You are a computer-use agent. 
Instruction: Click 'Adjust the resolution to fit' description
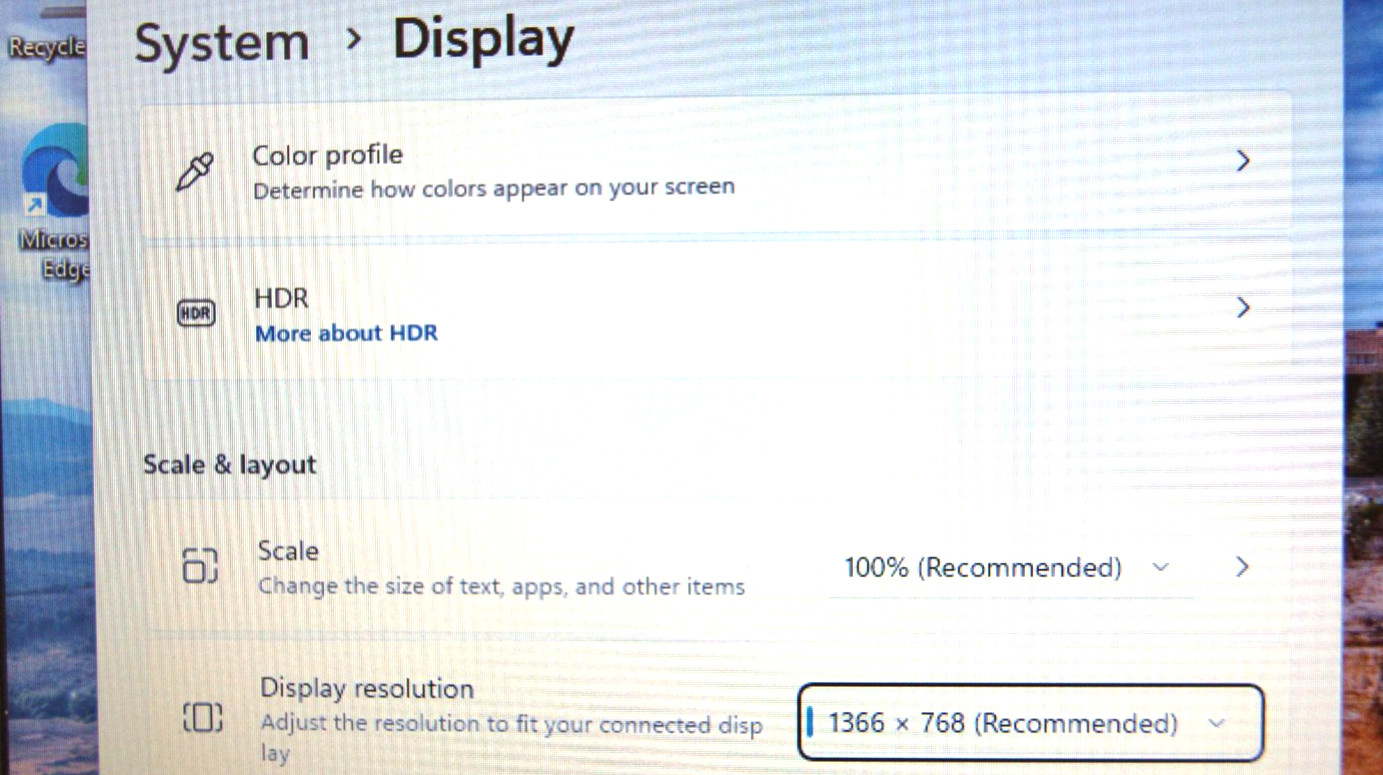pyautogui.click(x=511, y=736)
